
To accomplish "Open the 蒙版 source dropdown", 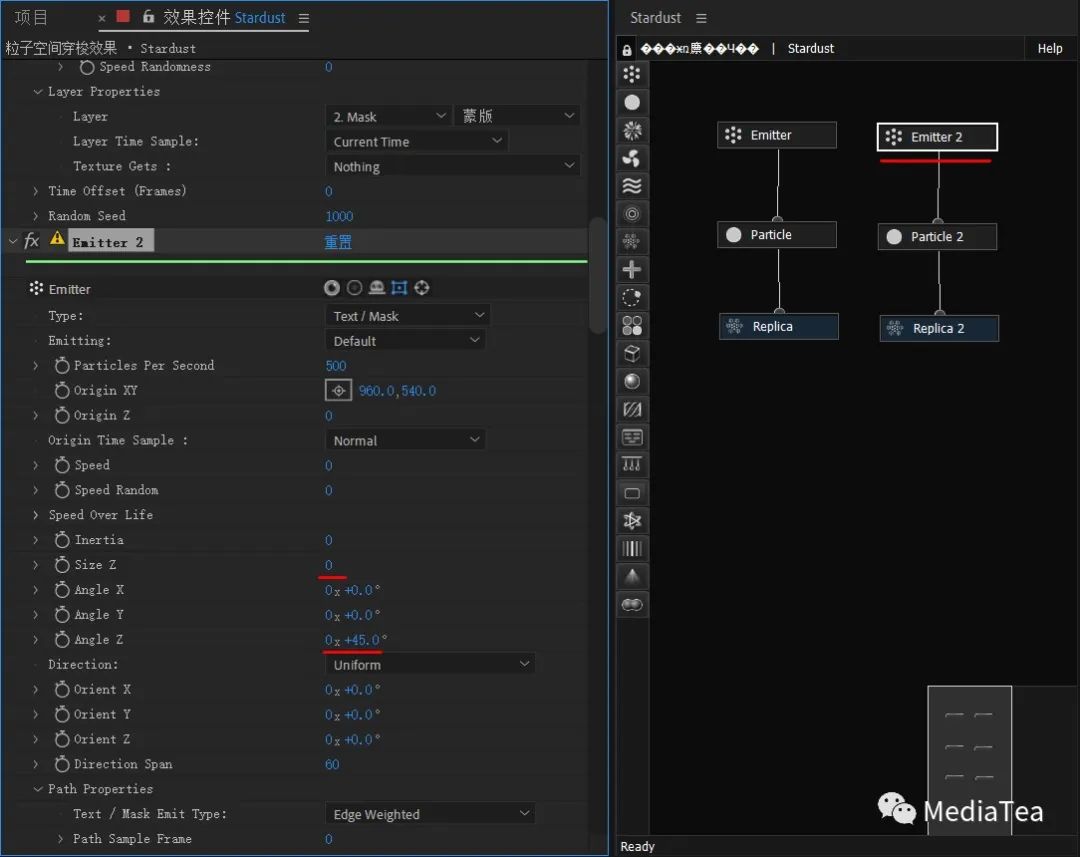I will click(517, 116).
